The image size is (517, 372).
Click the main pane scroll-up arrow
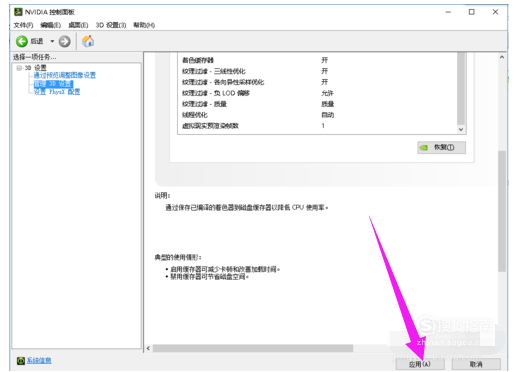tap(502, 57)
